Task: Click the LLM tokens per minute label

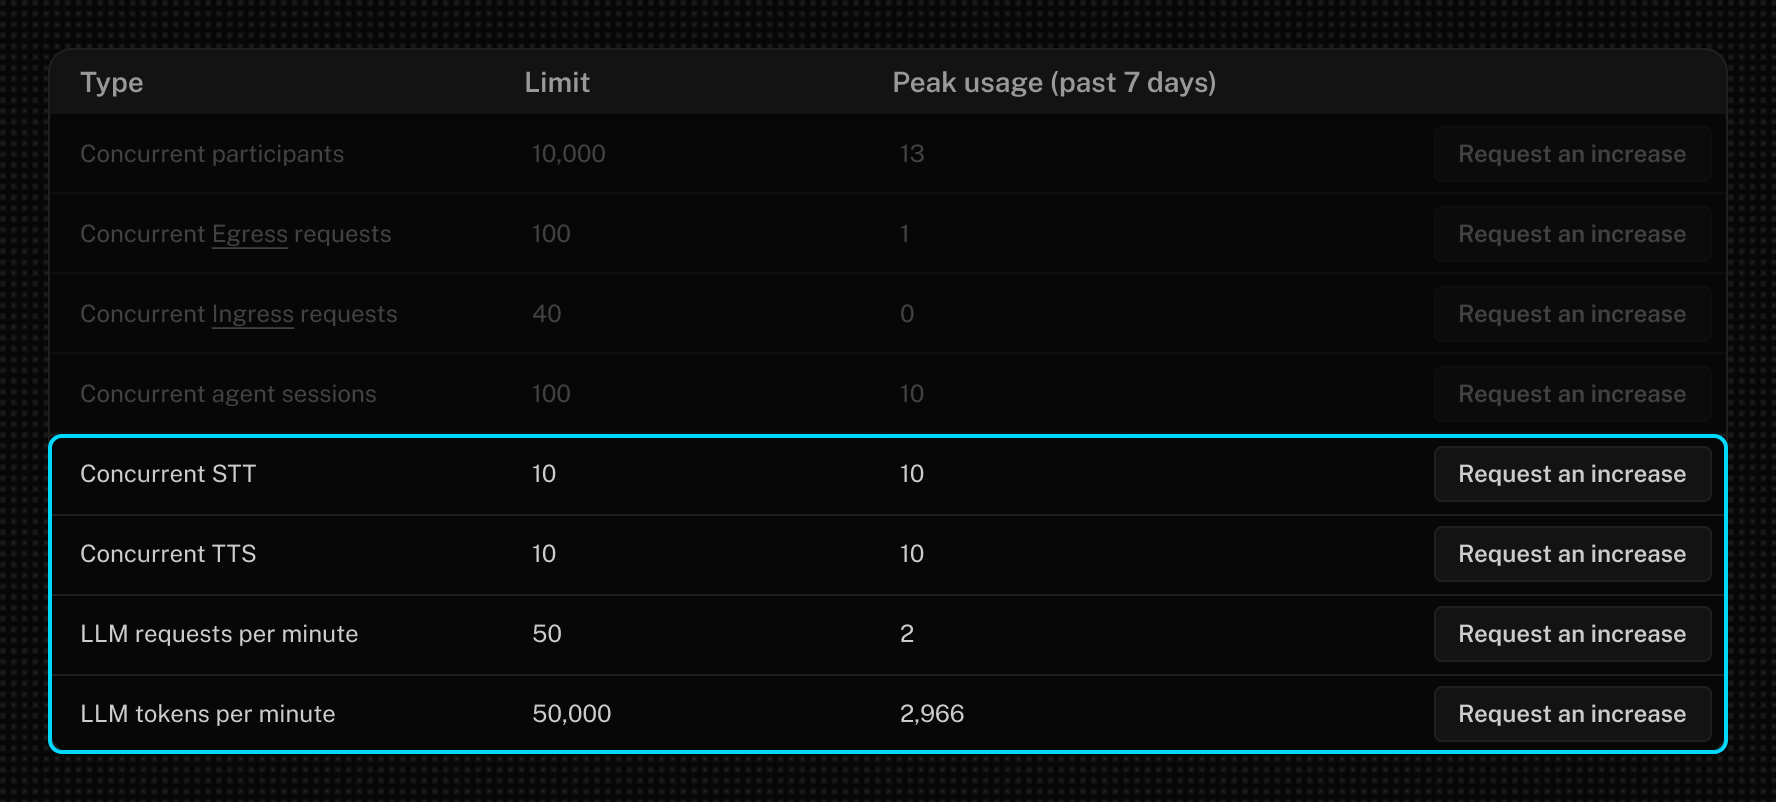Action: [x=208, y=714]
